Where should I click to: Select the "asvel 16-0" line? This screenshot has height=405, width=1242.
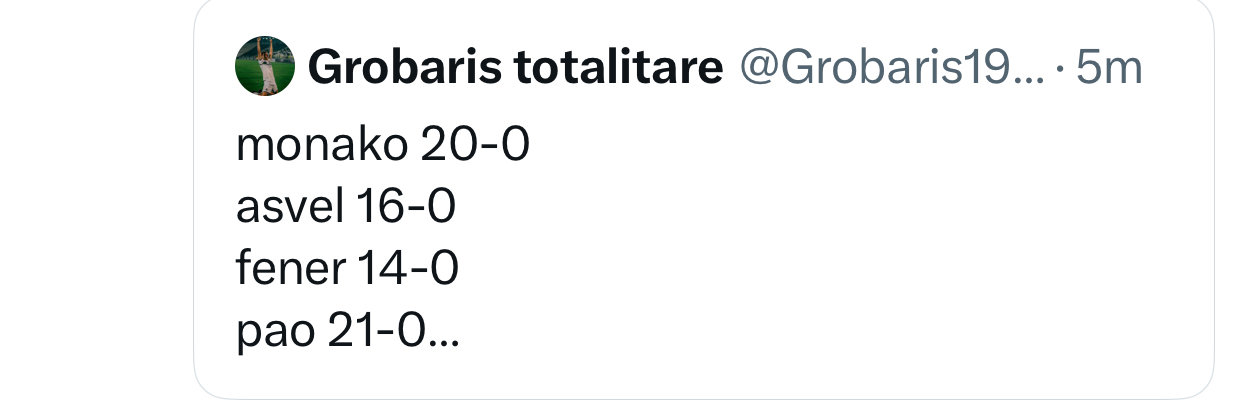tap(346, 208)
